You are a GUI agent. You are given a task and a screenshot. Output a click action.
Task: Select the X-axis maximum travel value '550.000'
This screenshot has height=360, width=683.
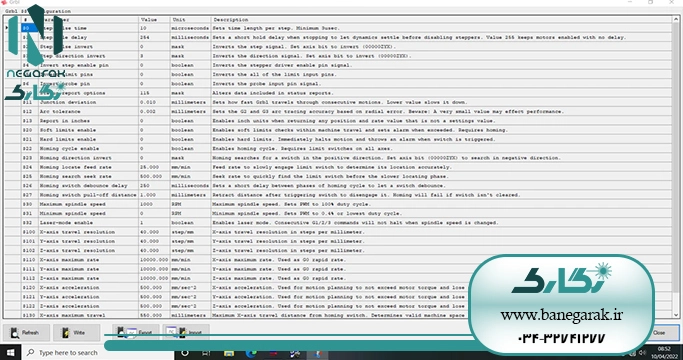pyautogui.click(x=154, y=315)
